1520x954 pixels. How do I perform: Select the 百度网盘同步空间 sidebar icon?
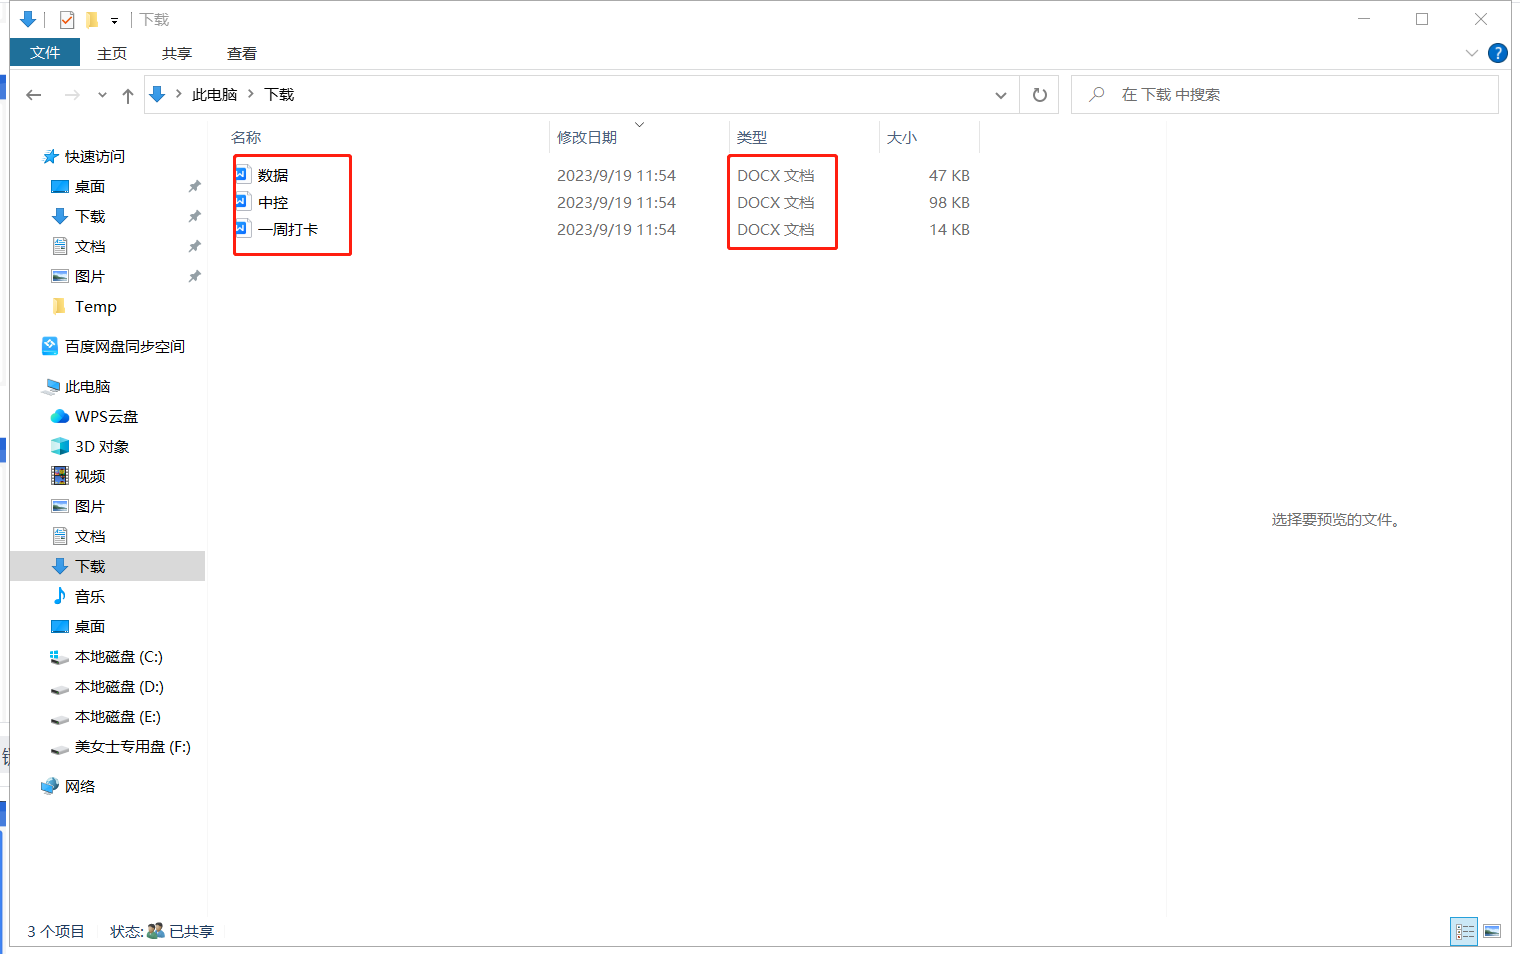click(x=50, y=346)
